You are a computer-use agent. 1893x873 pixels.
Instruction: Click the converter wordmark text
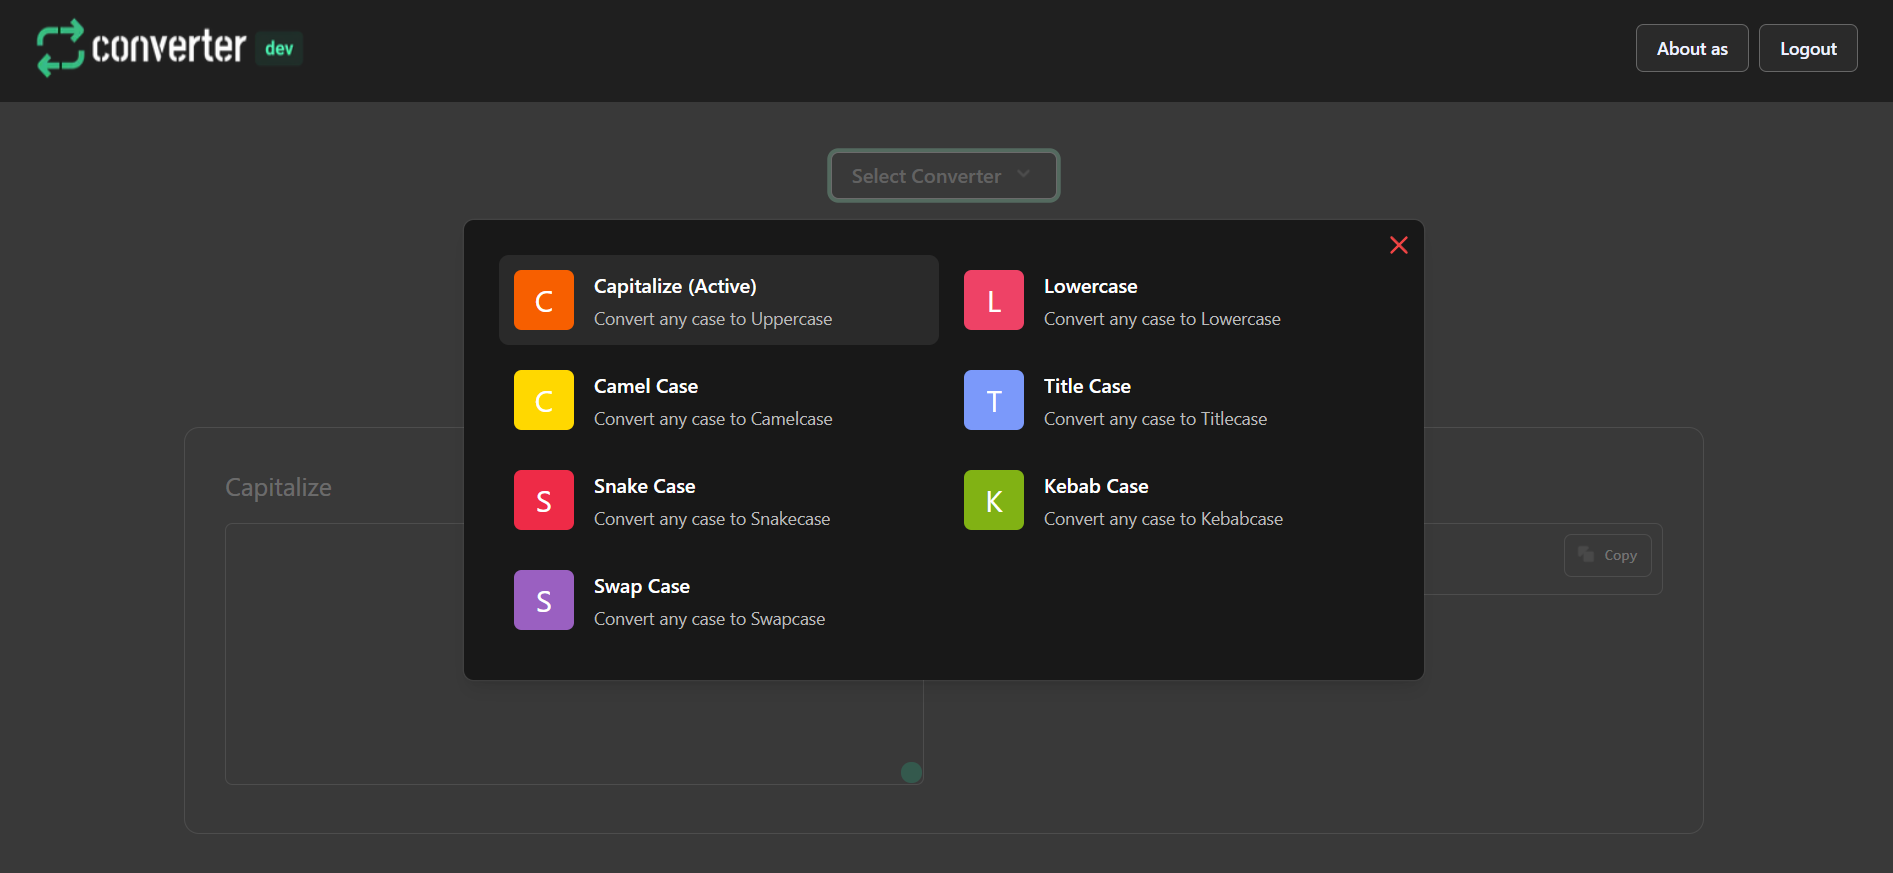coord(168,47)
